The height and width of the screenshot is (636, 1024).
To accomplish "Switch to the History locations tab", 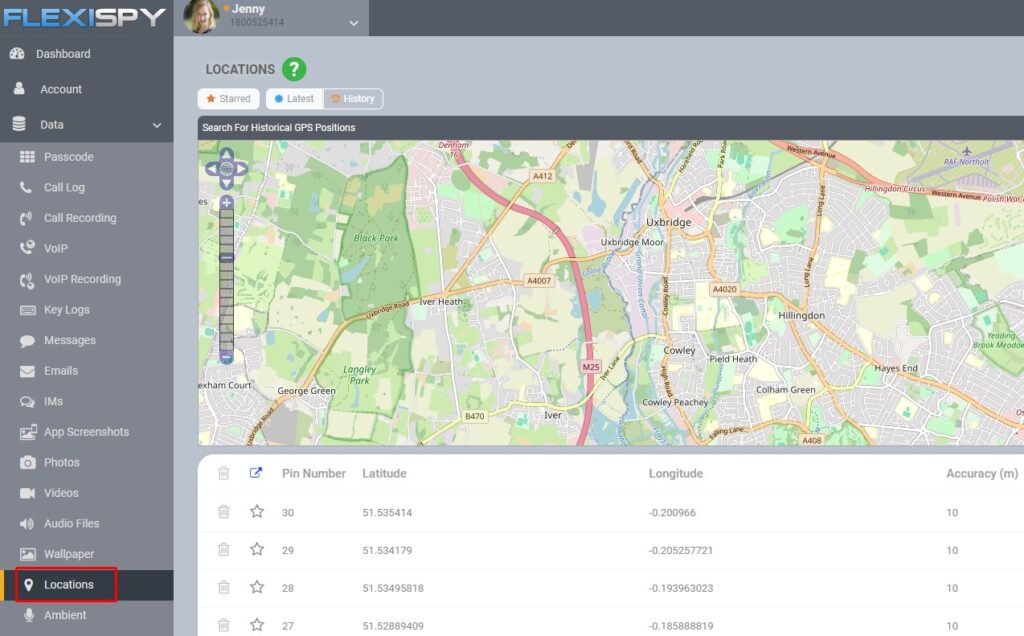I will pyautogui.click(x=353, y=99).
